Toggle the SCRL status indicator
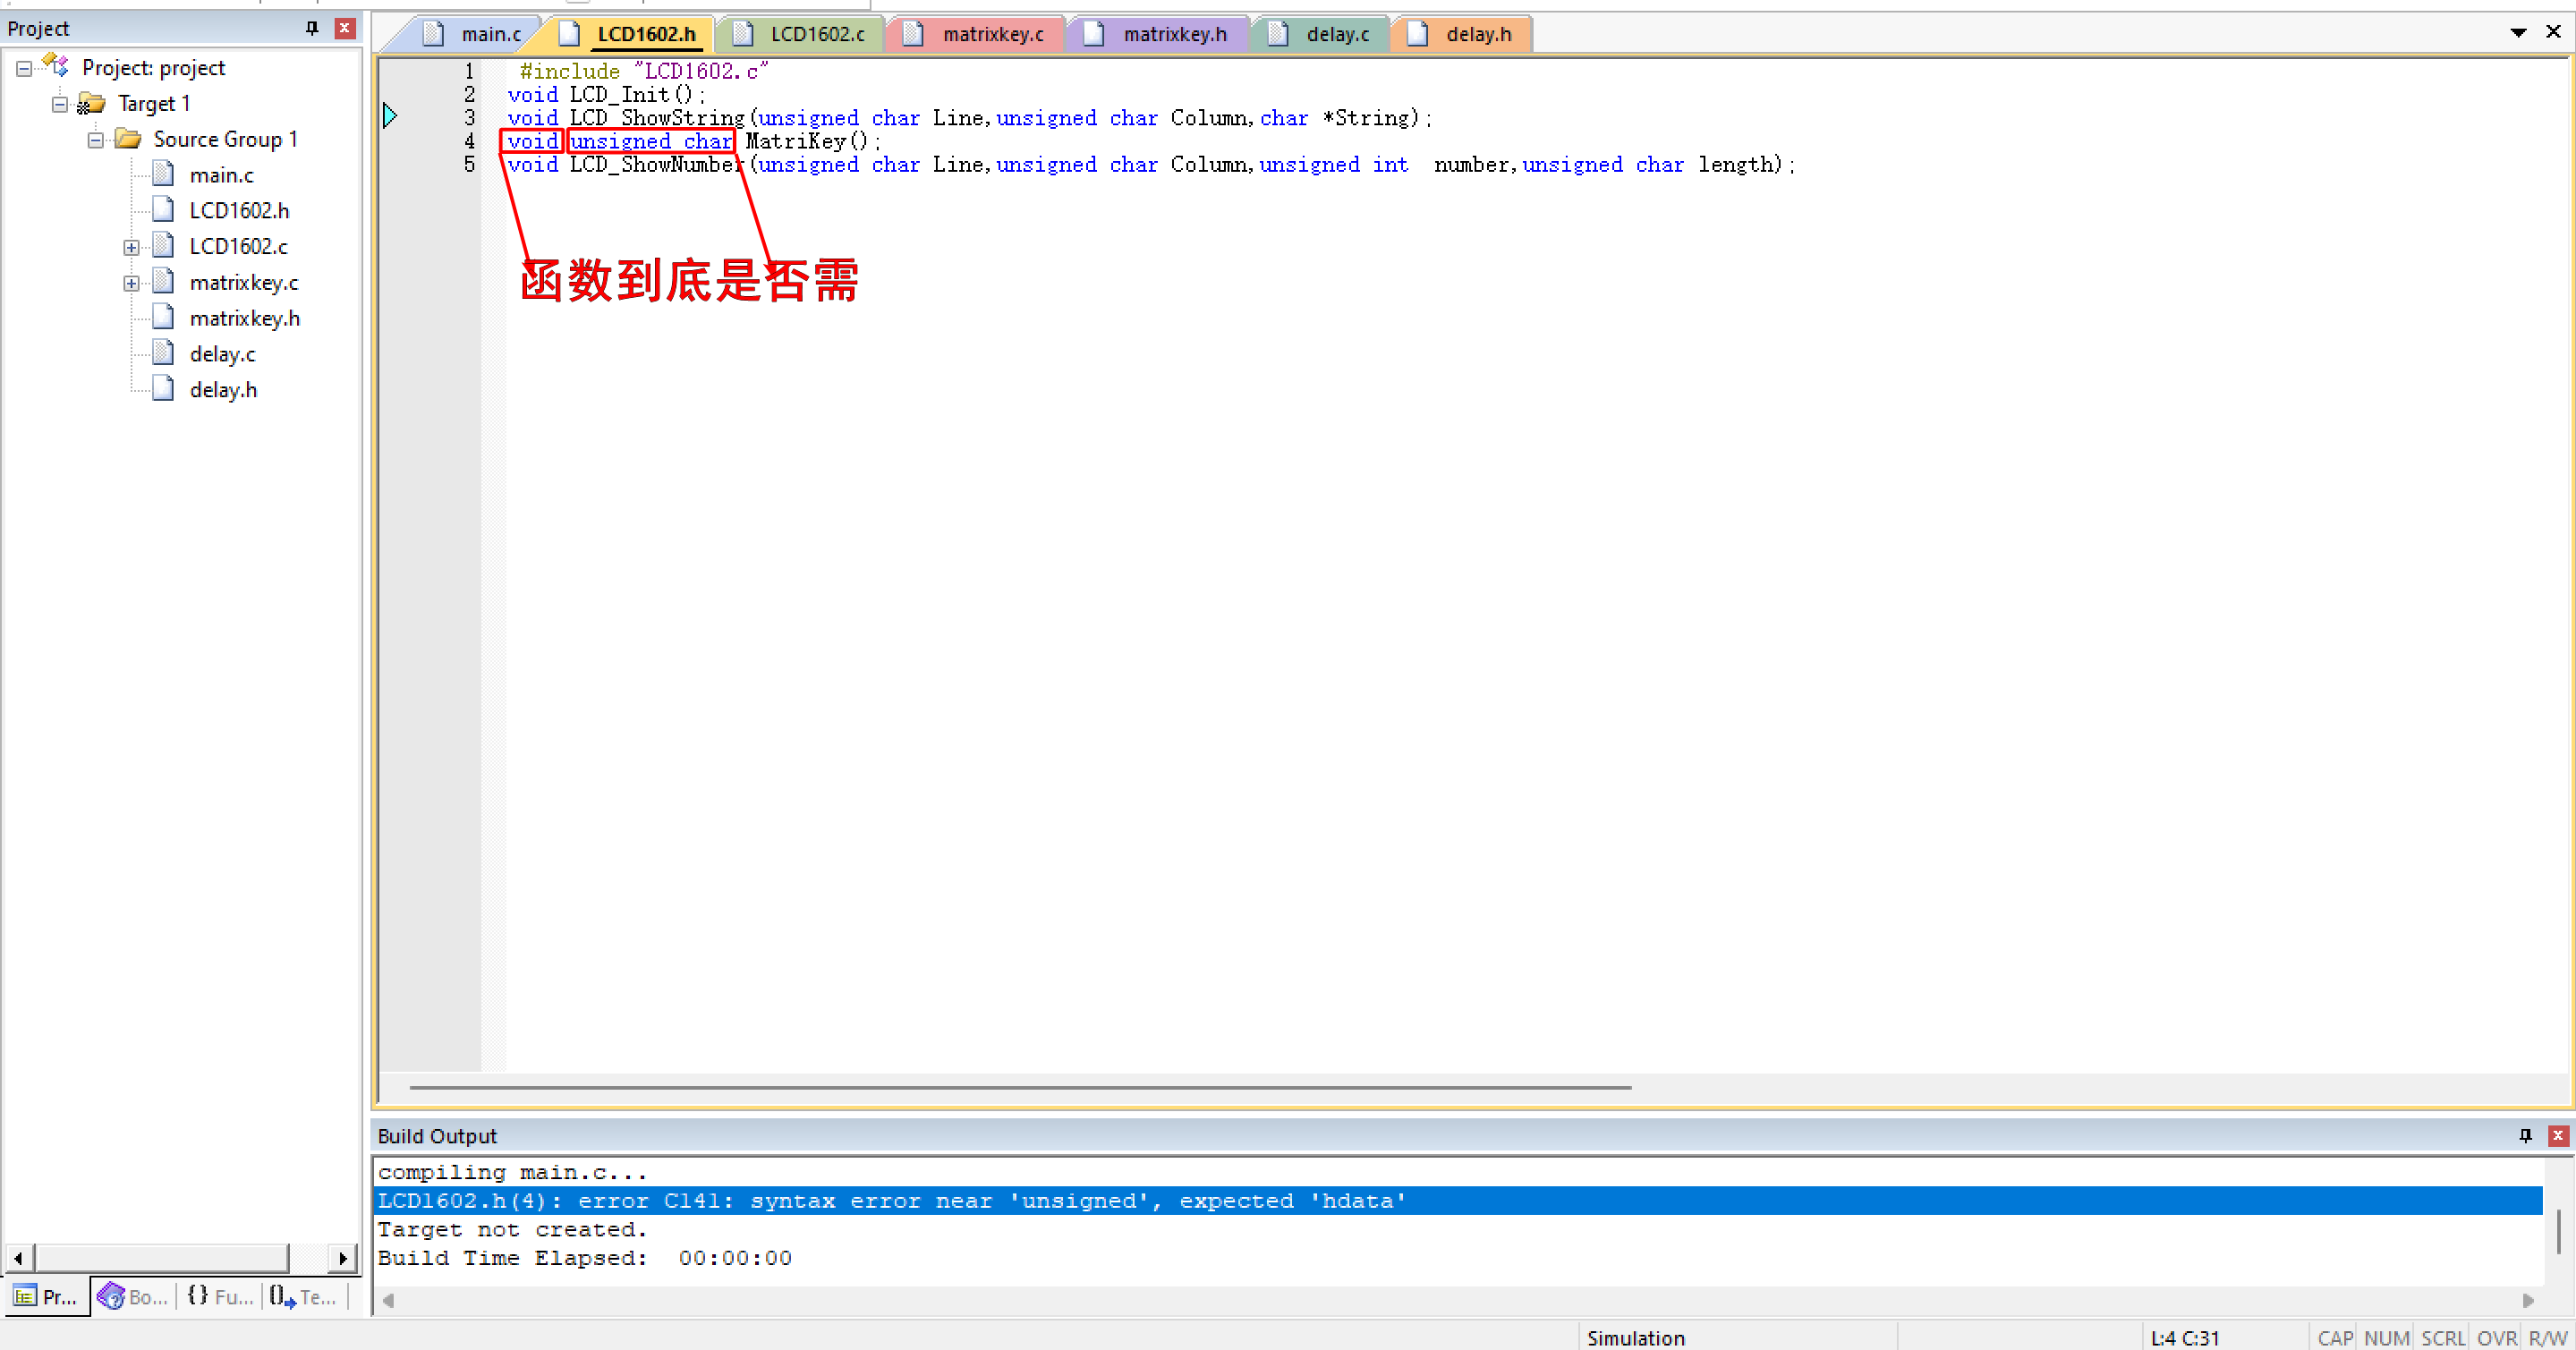 tap(2442, 1338)
